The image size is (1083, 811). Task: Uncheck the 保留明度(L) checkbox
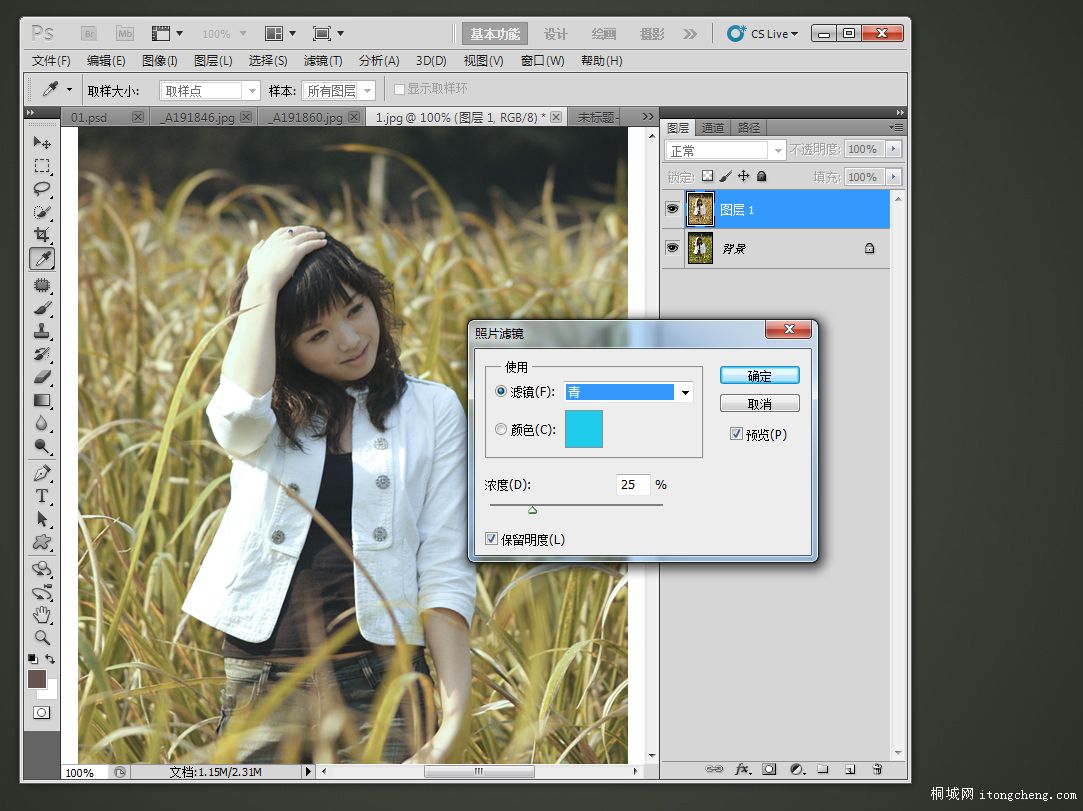(x=491, y=539)
